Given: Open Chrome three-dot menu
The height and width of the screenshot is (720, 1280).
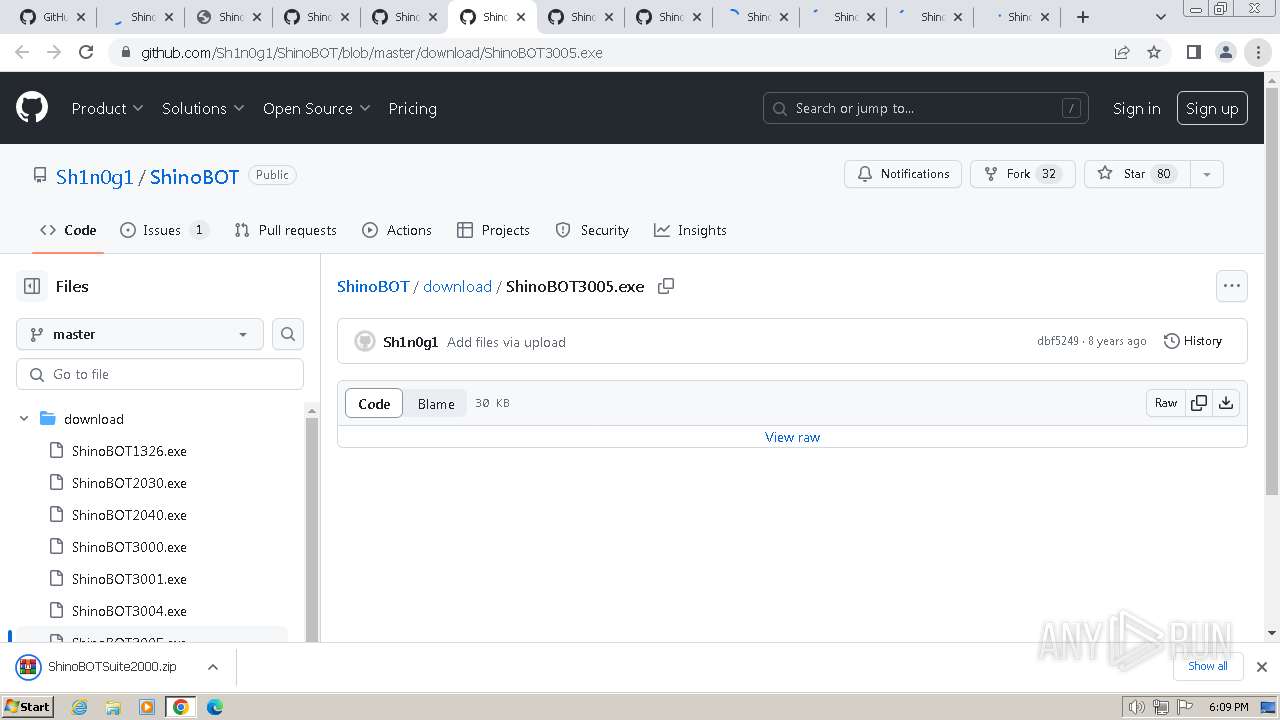Looking at the screenshot, I should (x=1258, y=53).
